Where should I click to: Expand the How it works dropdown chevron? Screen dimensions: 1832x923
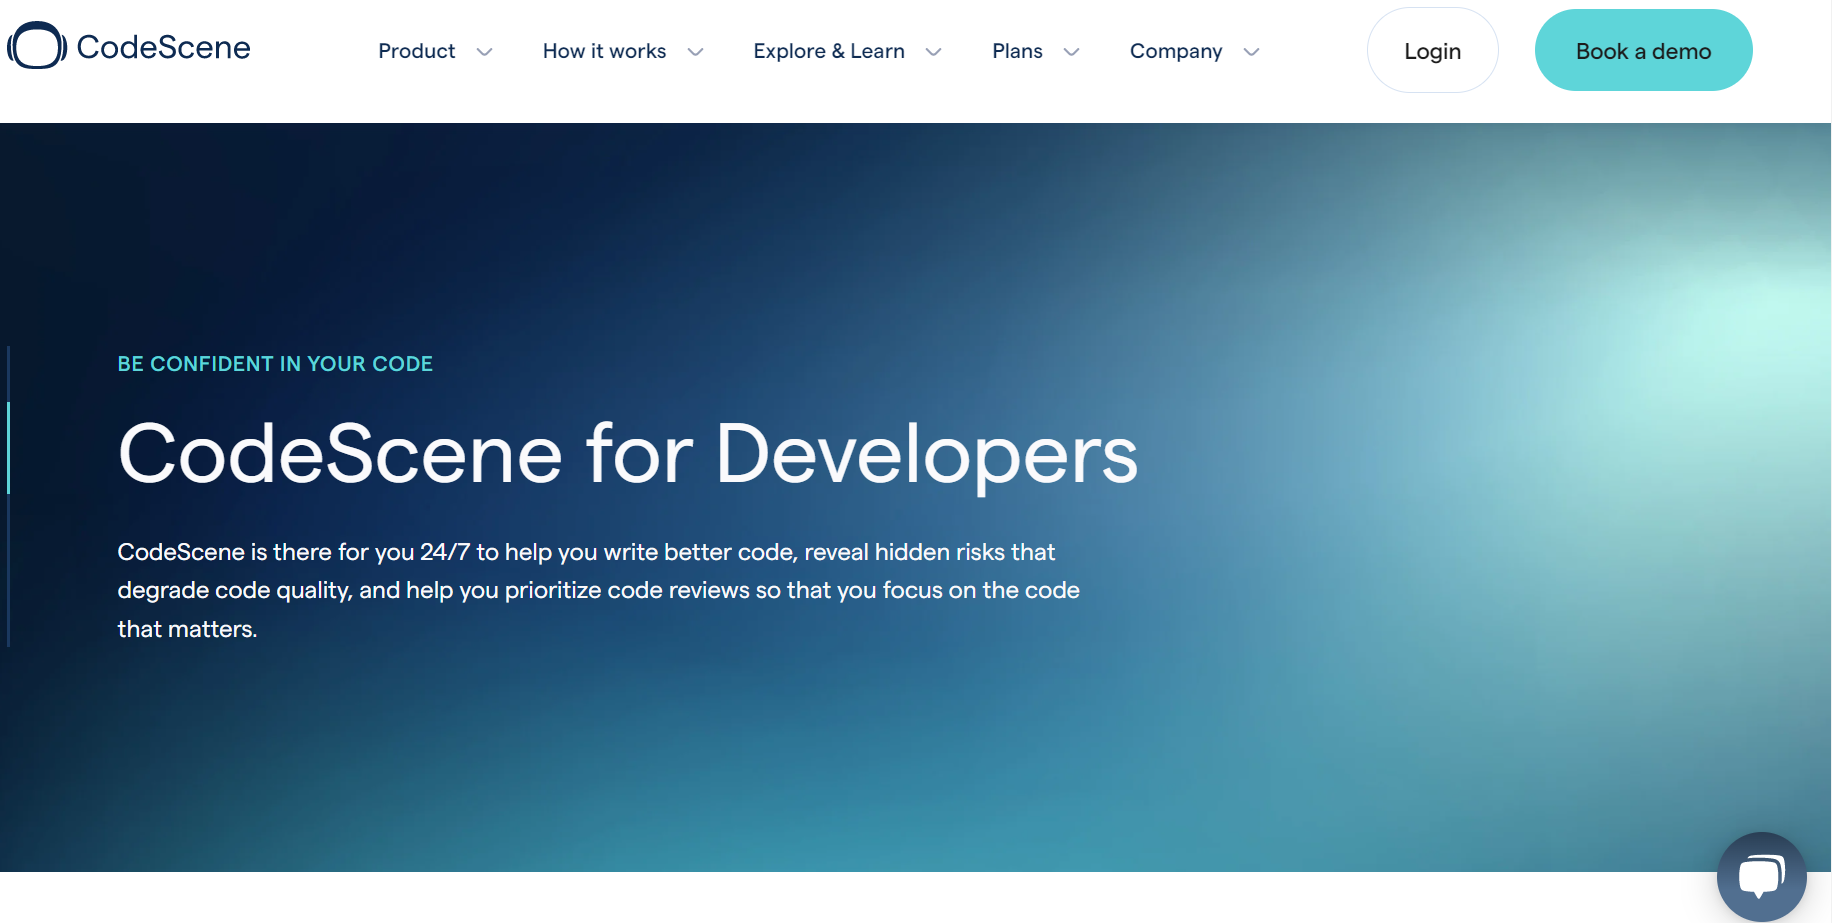tap(697, 51)
